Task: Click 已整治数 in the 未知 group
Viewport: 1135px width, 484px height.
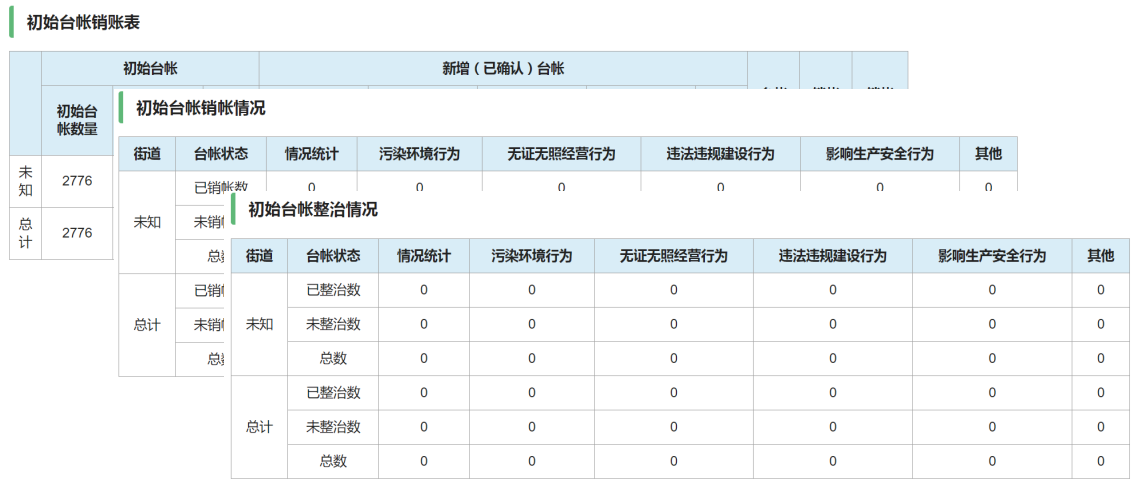Action: point(333,290)
